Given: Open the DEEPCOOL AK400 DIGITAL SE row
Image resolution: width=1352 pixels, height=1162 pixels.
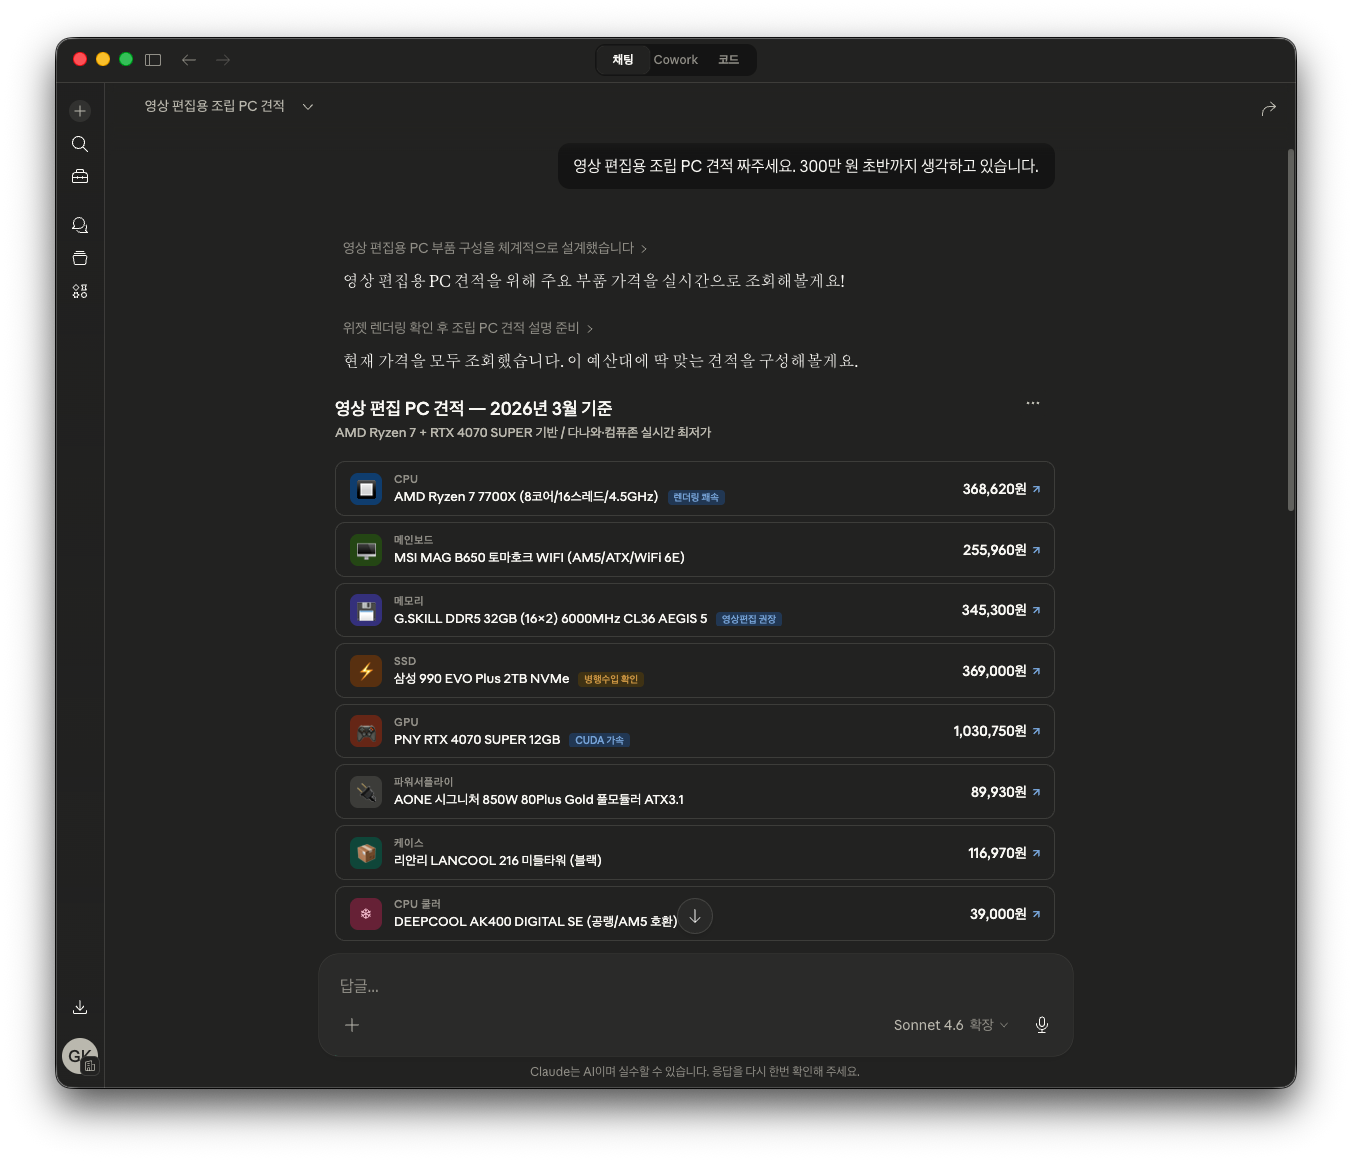Looking at the screenshot, I should (695, 914).
